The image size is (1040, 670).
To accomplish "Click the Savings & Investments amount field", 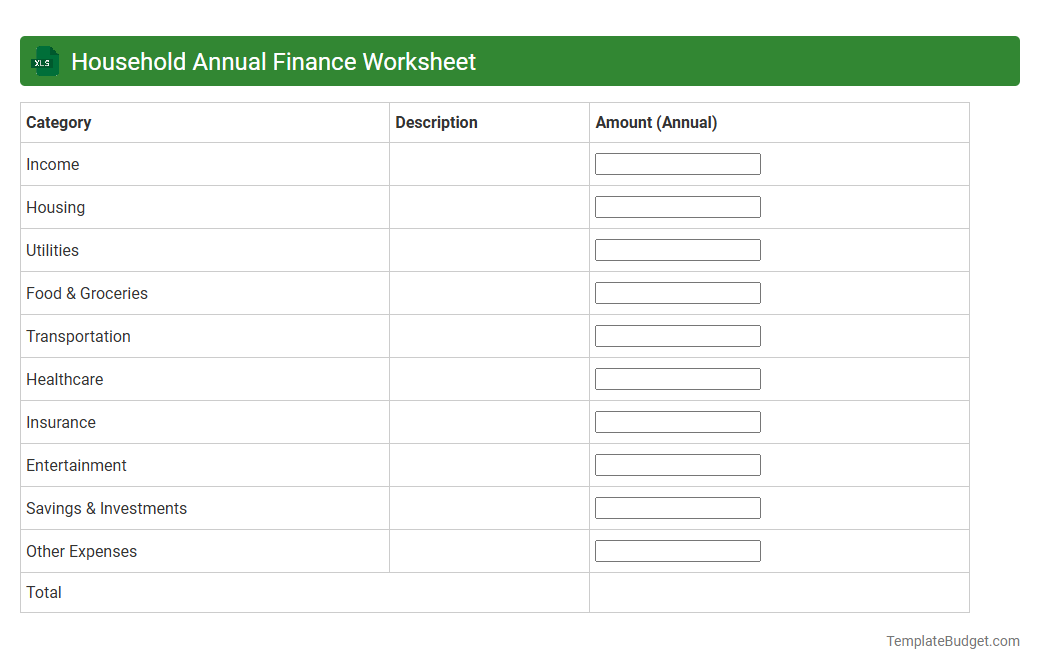I will tap(677, 507).
